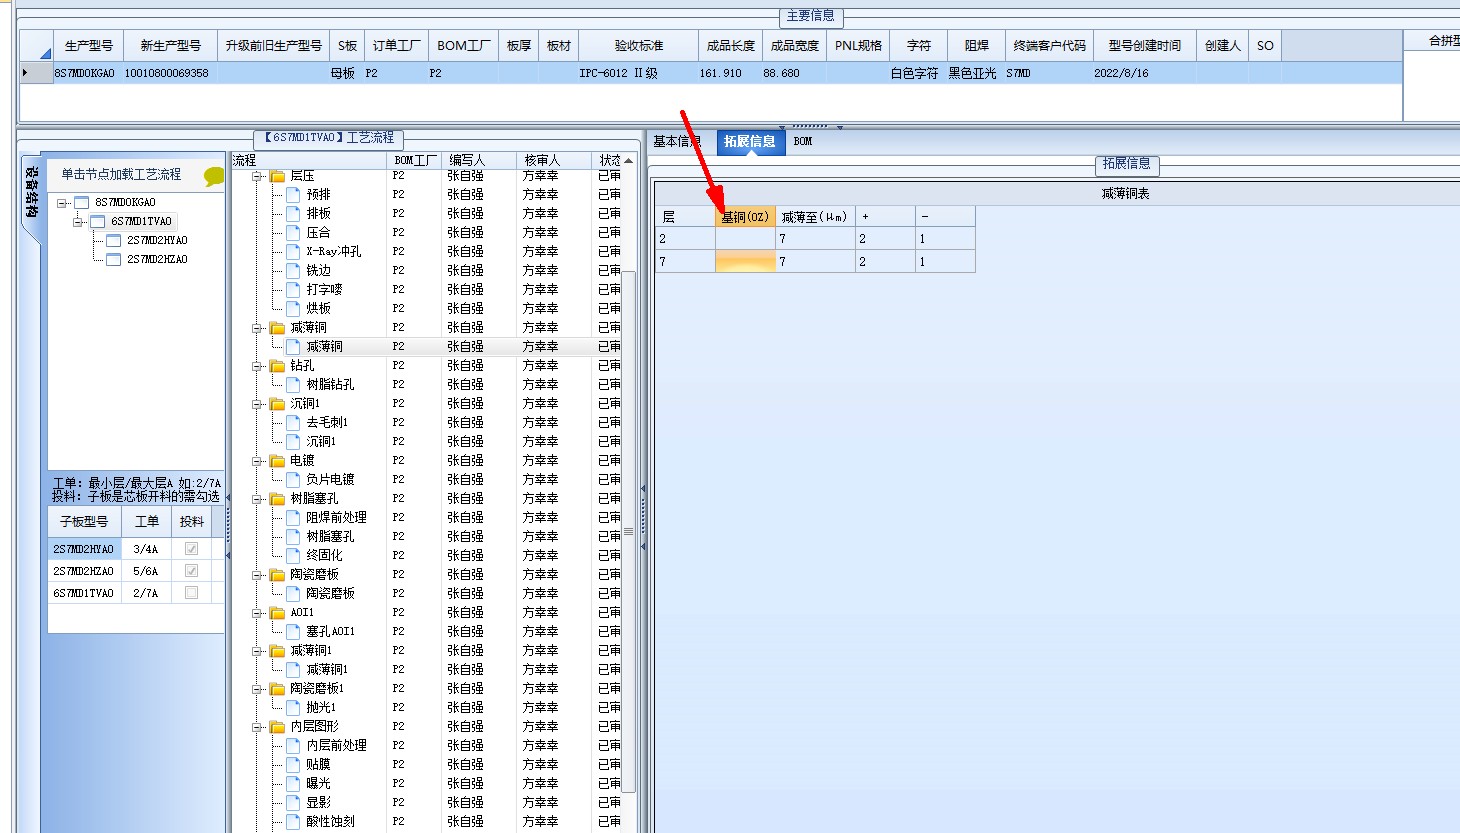Select the 塞孔AOI1 process row
This screenshot has height=833, width=1460.
click(x=427, y=631)
